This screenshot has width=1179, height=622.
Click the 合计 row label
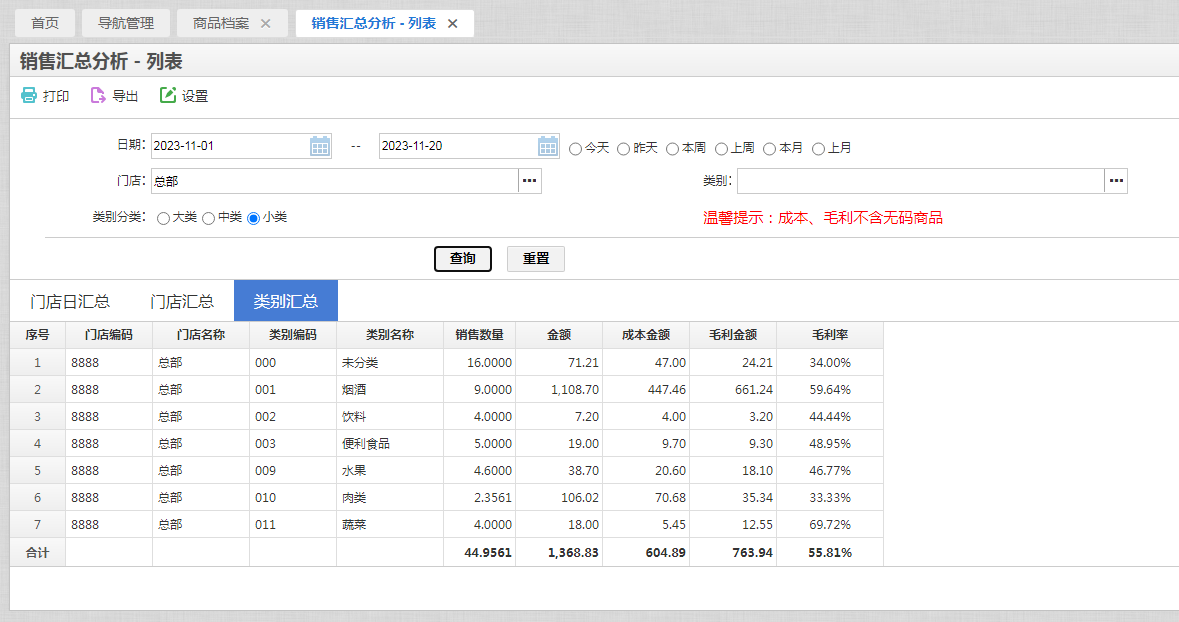[x=38, y=553]
